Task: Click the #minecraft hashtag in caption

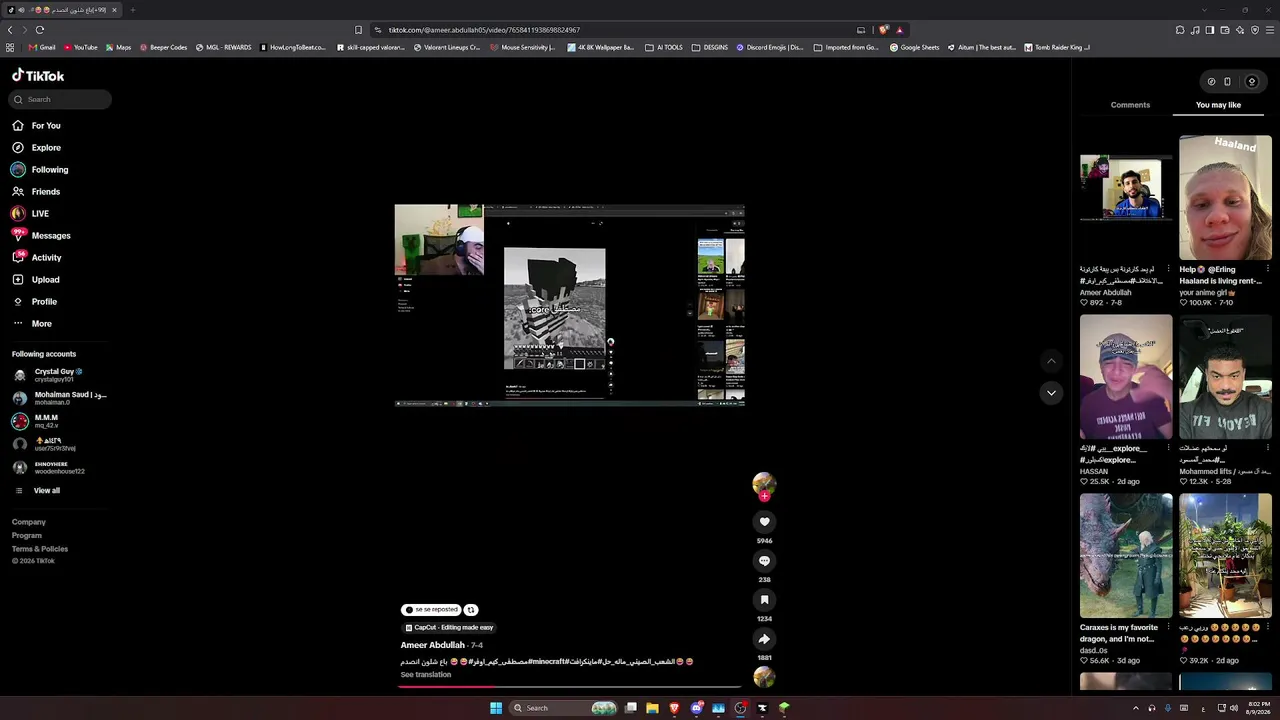Action: pos(548,662)
